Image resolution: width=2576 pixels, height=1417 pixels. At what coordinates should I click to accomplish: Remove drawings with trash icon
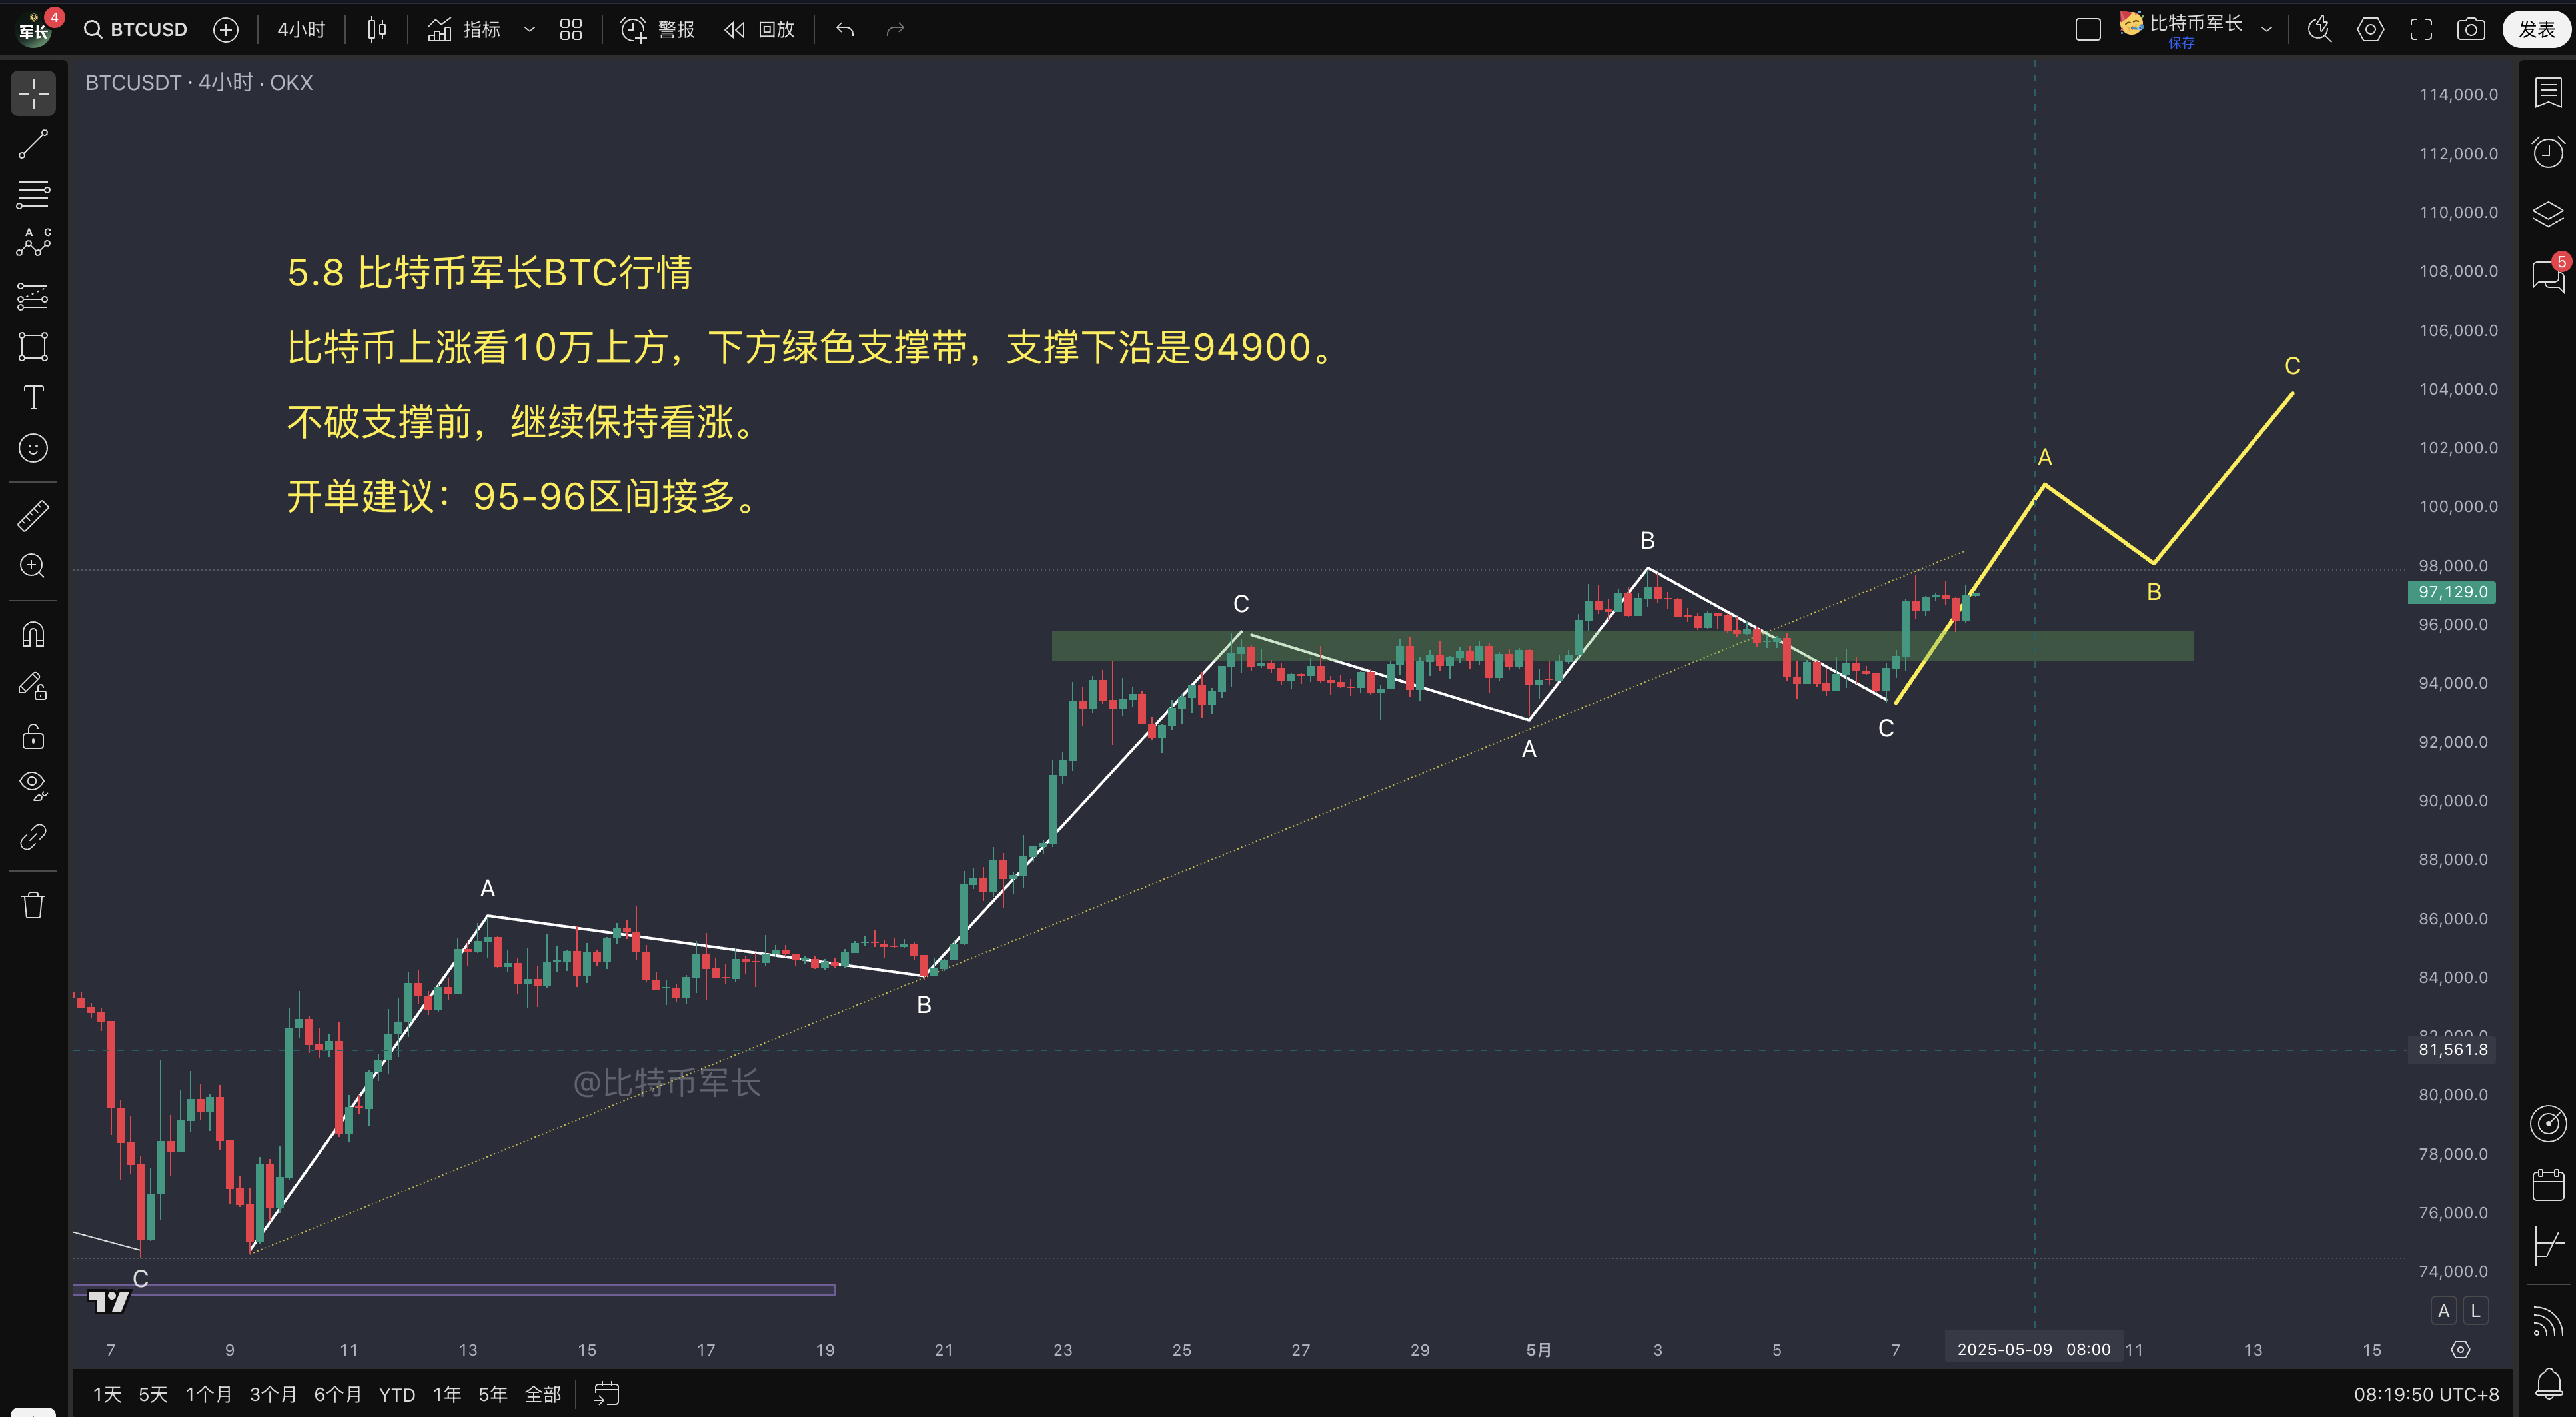click(x=33, y=905)
